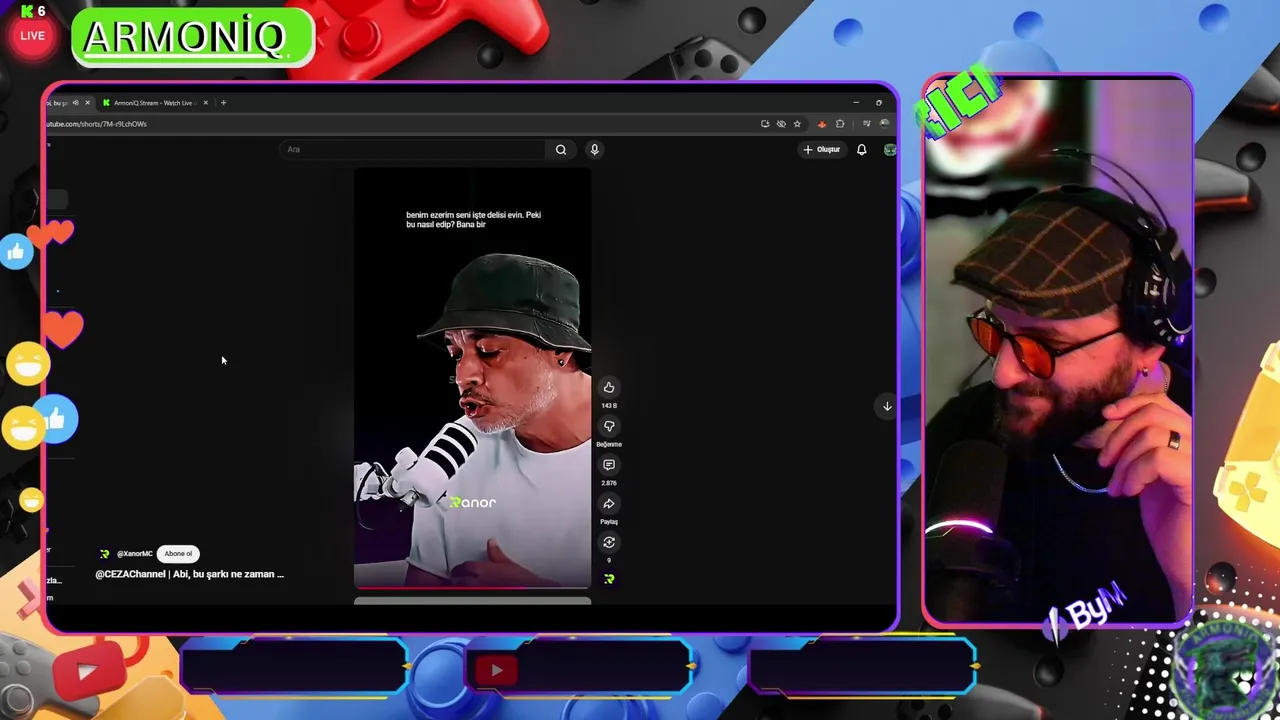Click the address bar URL youtube.com/shorts
1280x720 pixels.
(x=97, y=124)
